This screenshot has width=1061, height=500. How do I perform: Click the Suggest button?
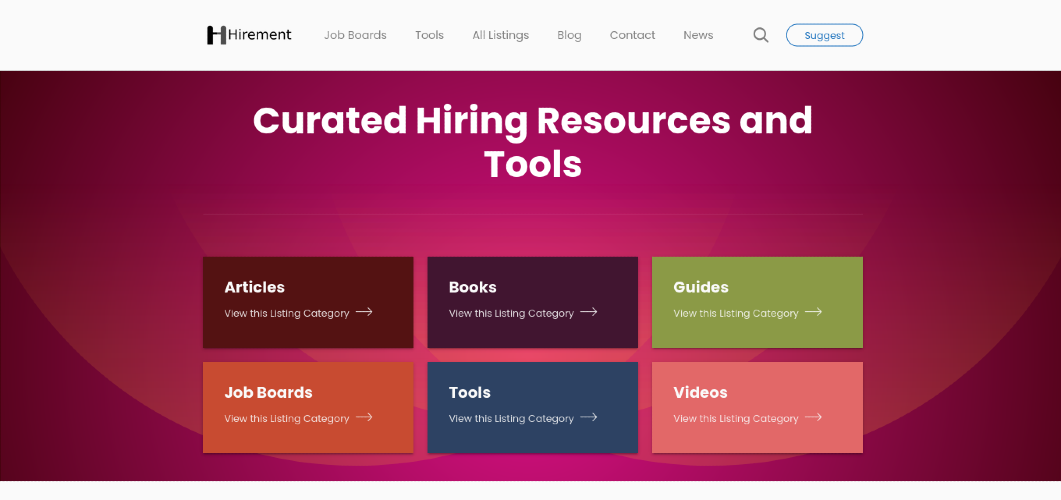(824, 35)
